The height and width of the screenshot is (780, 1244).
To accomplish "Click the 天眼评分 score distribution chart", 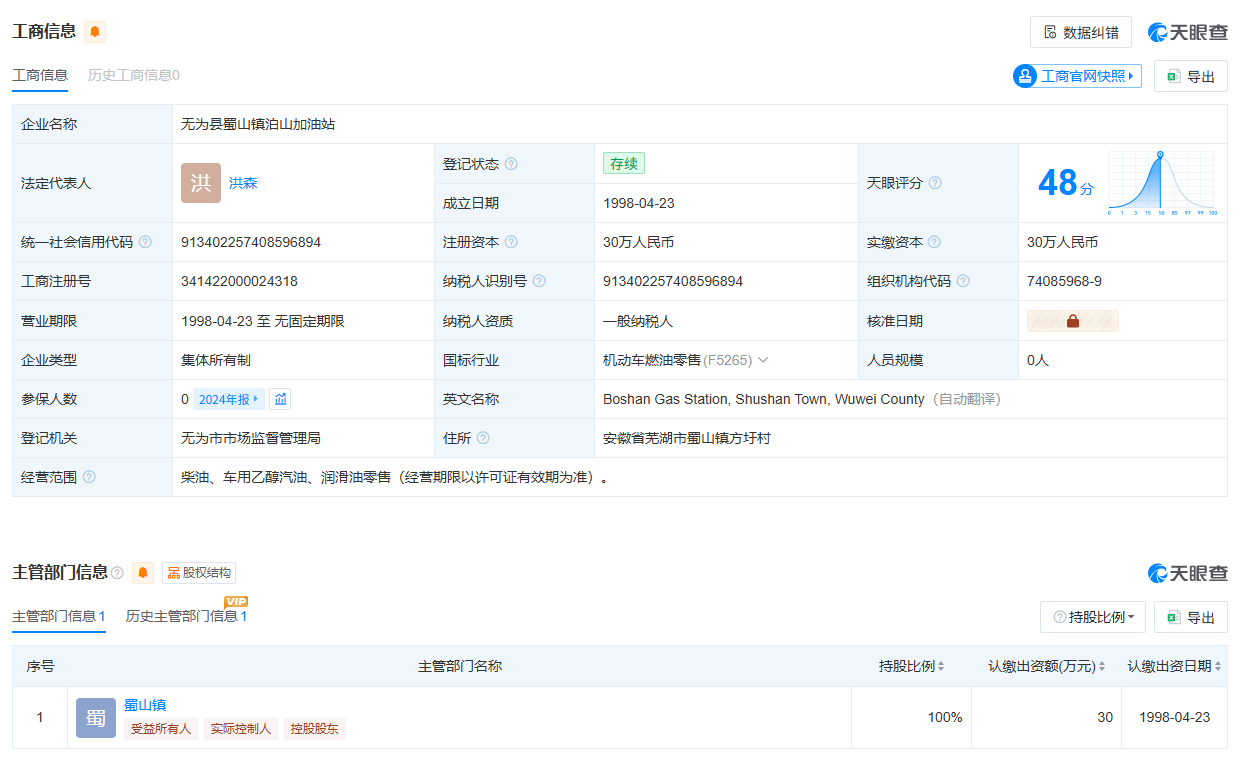I will pyautogui.click(x=1161, y=183).
